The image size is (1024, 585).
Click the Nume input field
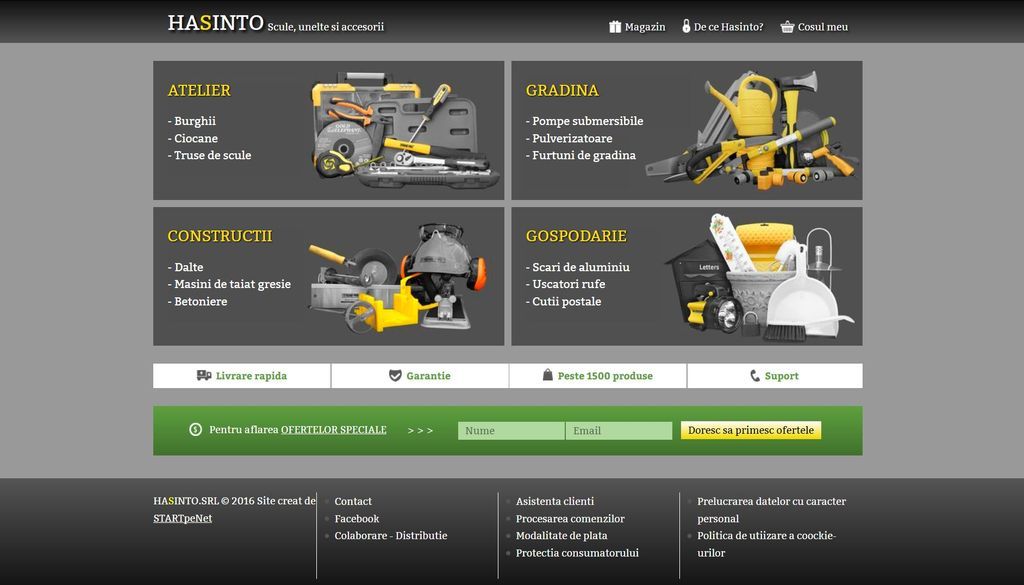click(x=511, y=431)
